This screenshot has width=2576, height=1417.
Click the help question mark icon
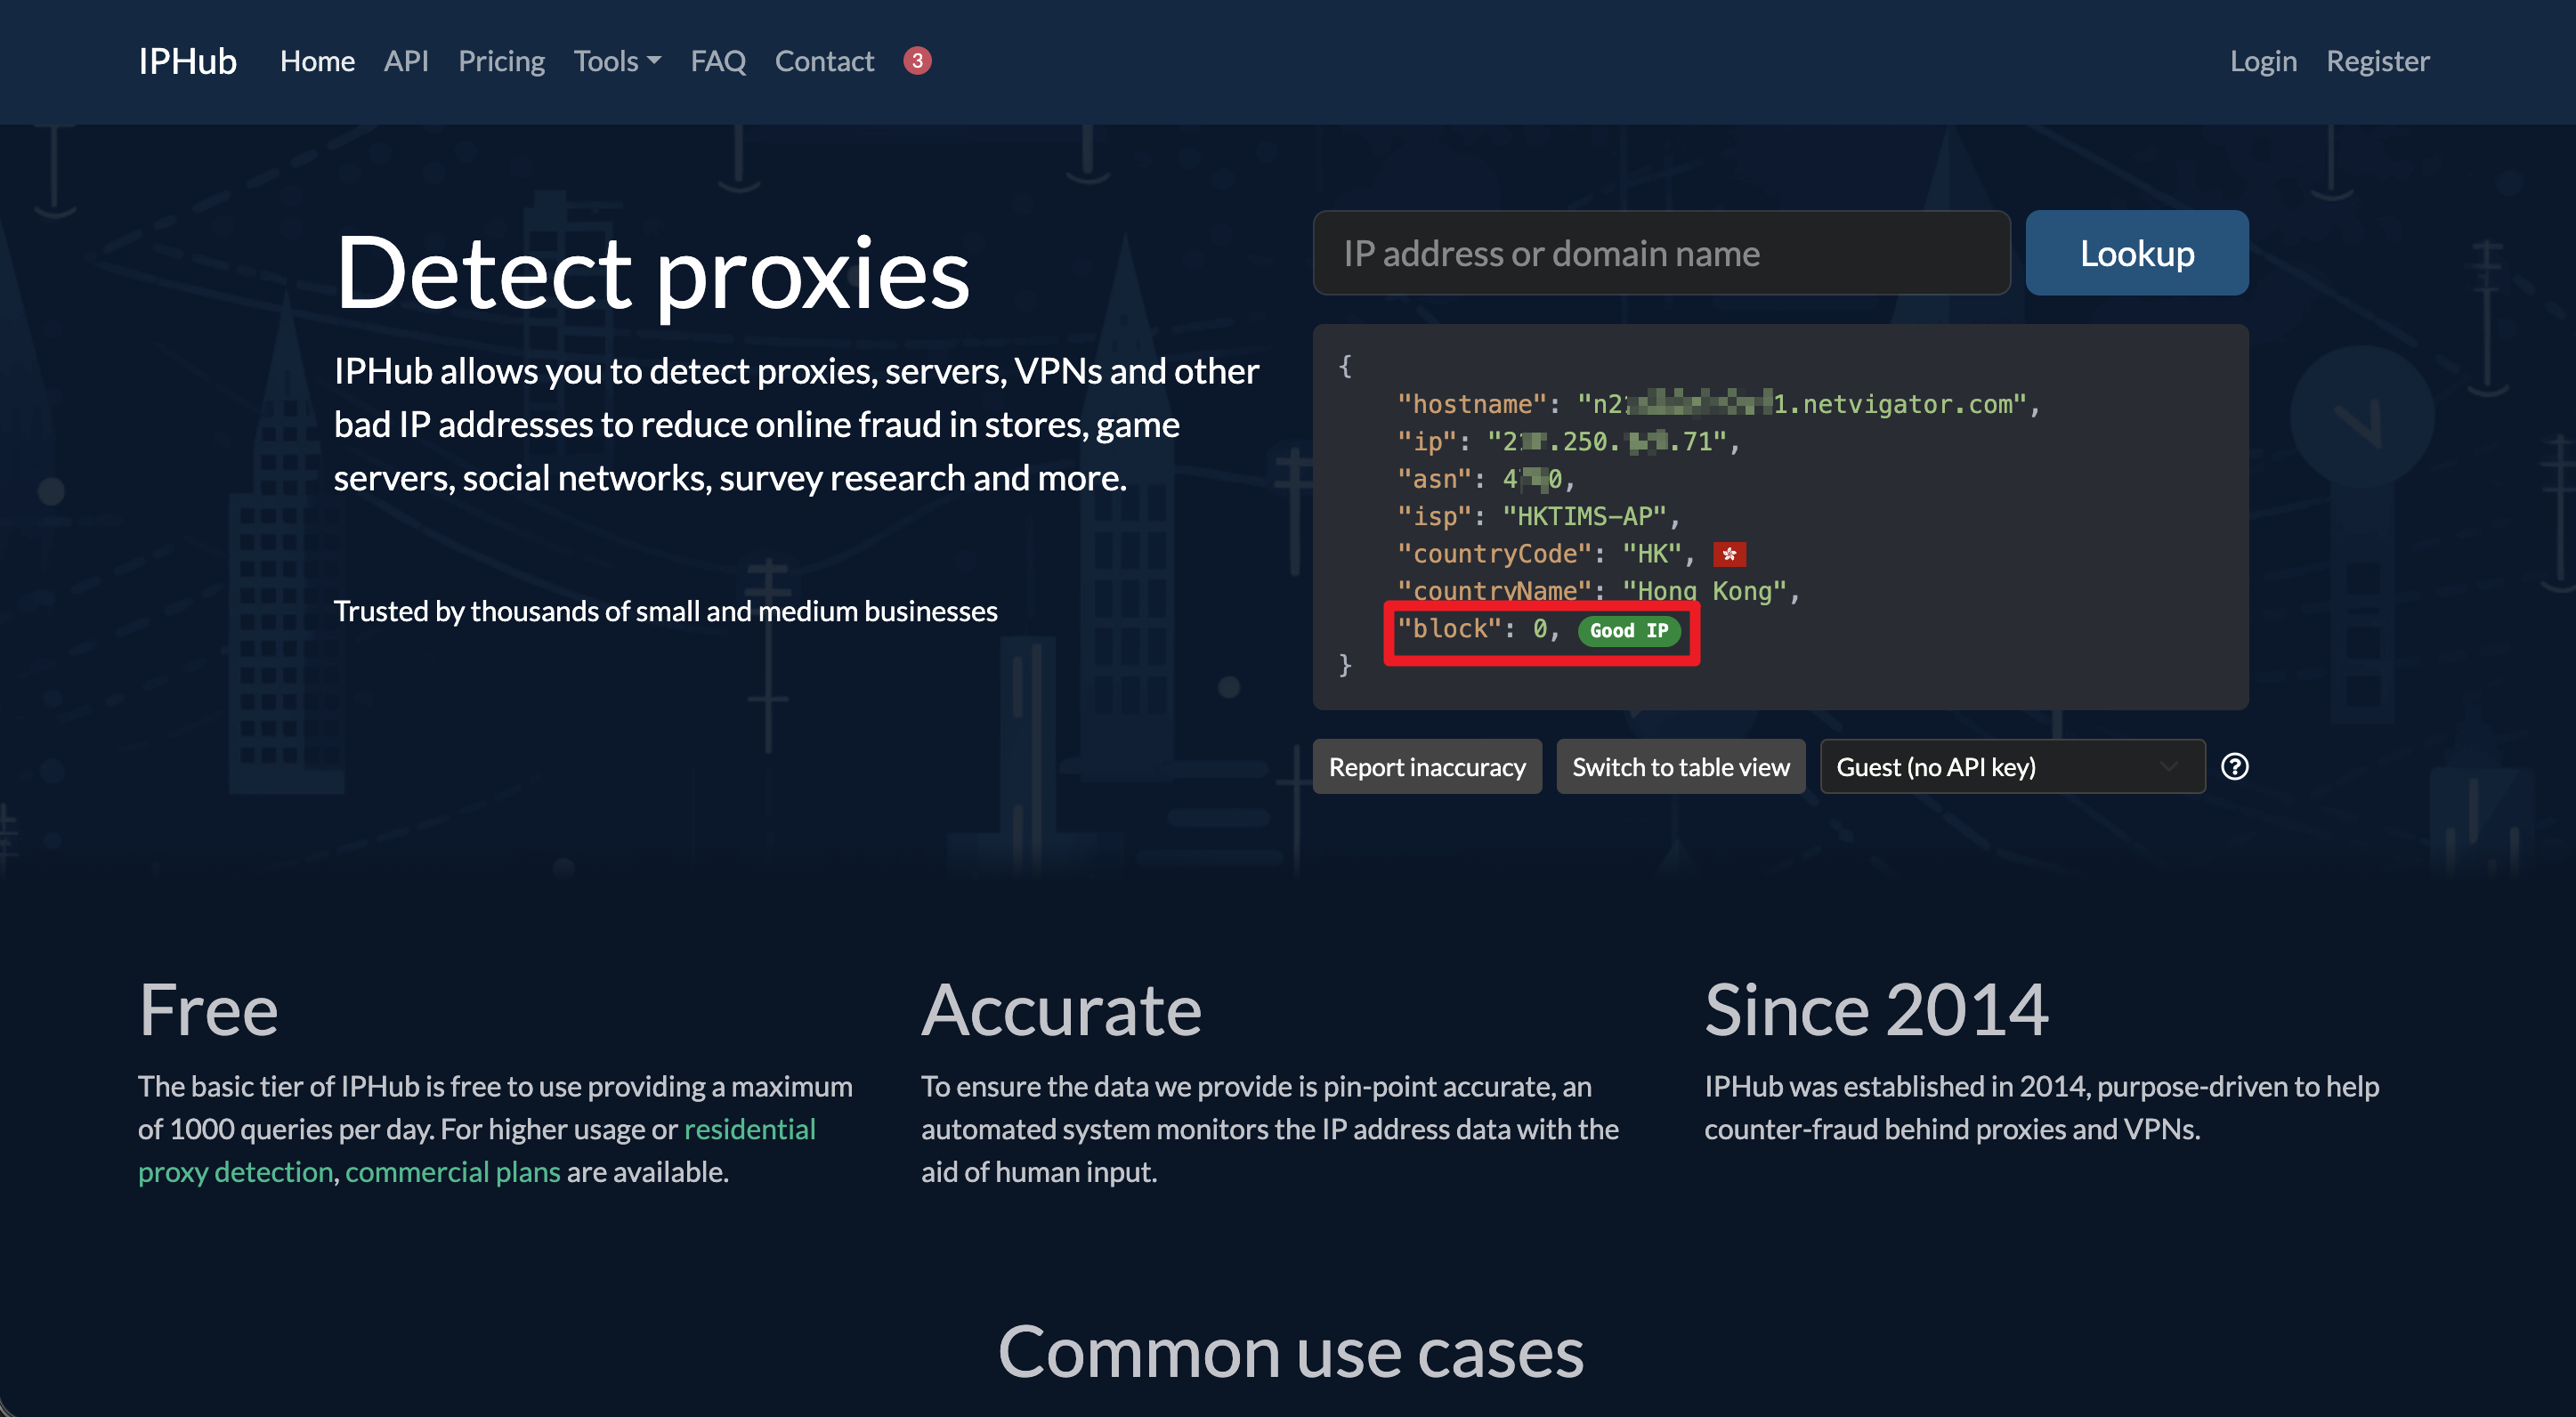coord(2235,767)
